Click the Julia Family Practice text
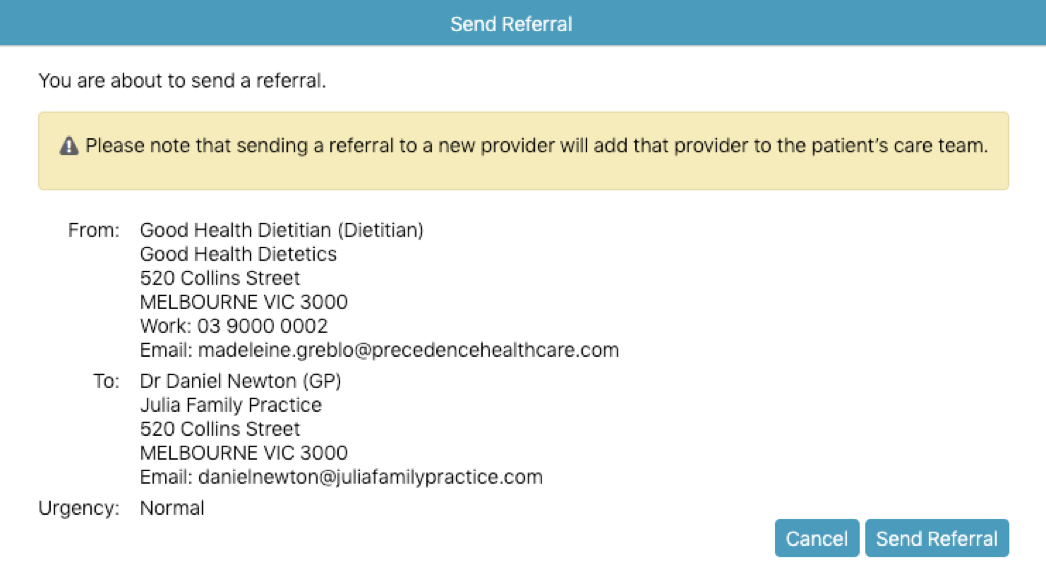Viewport: 1046px width, 574px height. pos(231,404)
